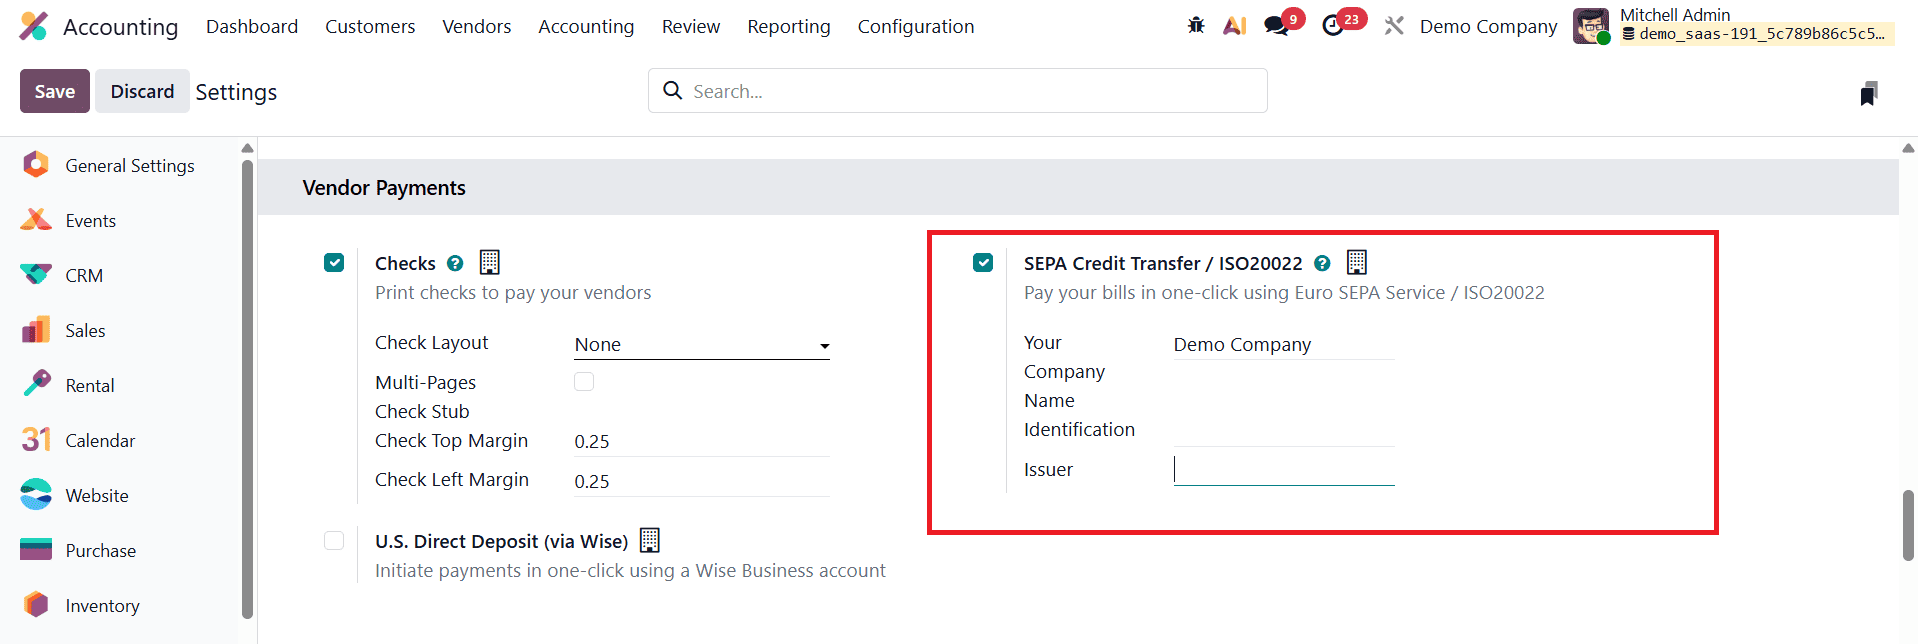Click the Search settings field
Screen dimensions: 1918x644
958,91
